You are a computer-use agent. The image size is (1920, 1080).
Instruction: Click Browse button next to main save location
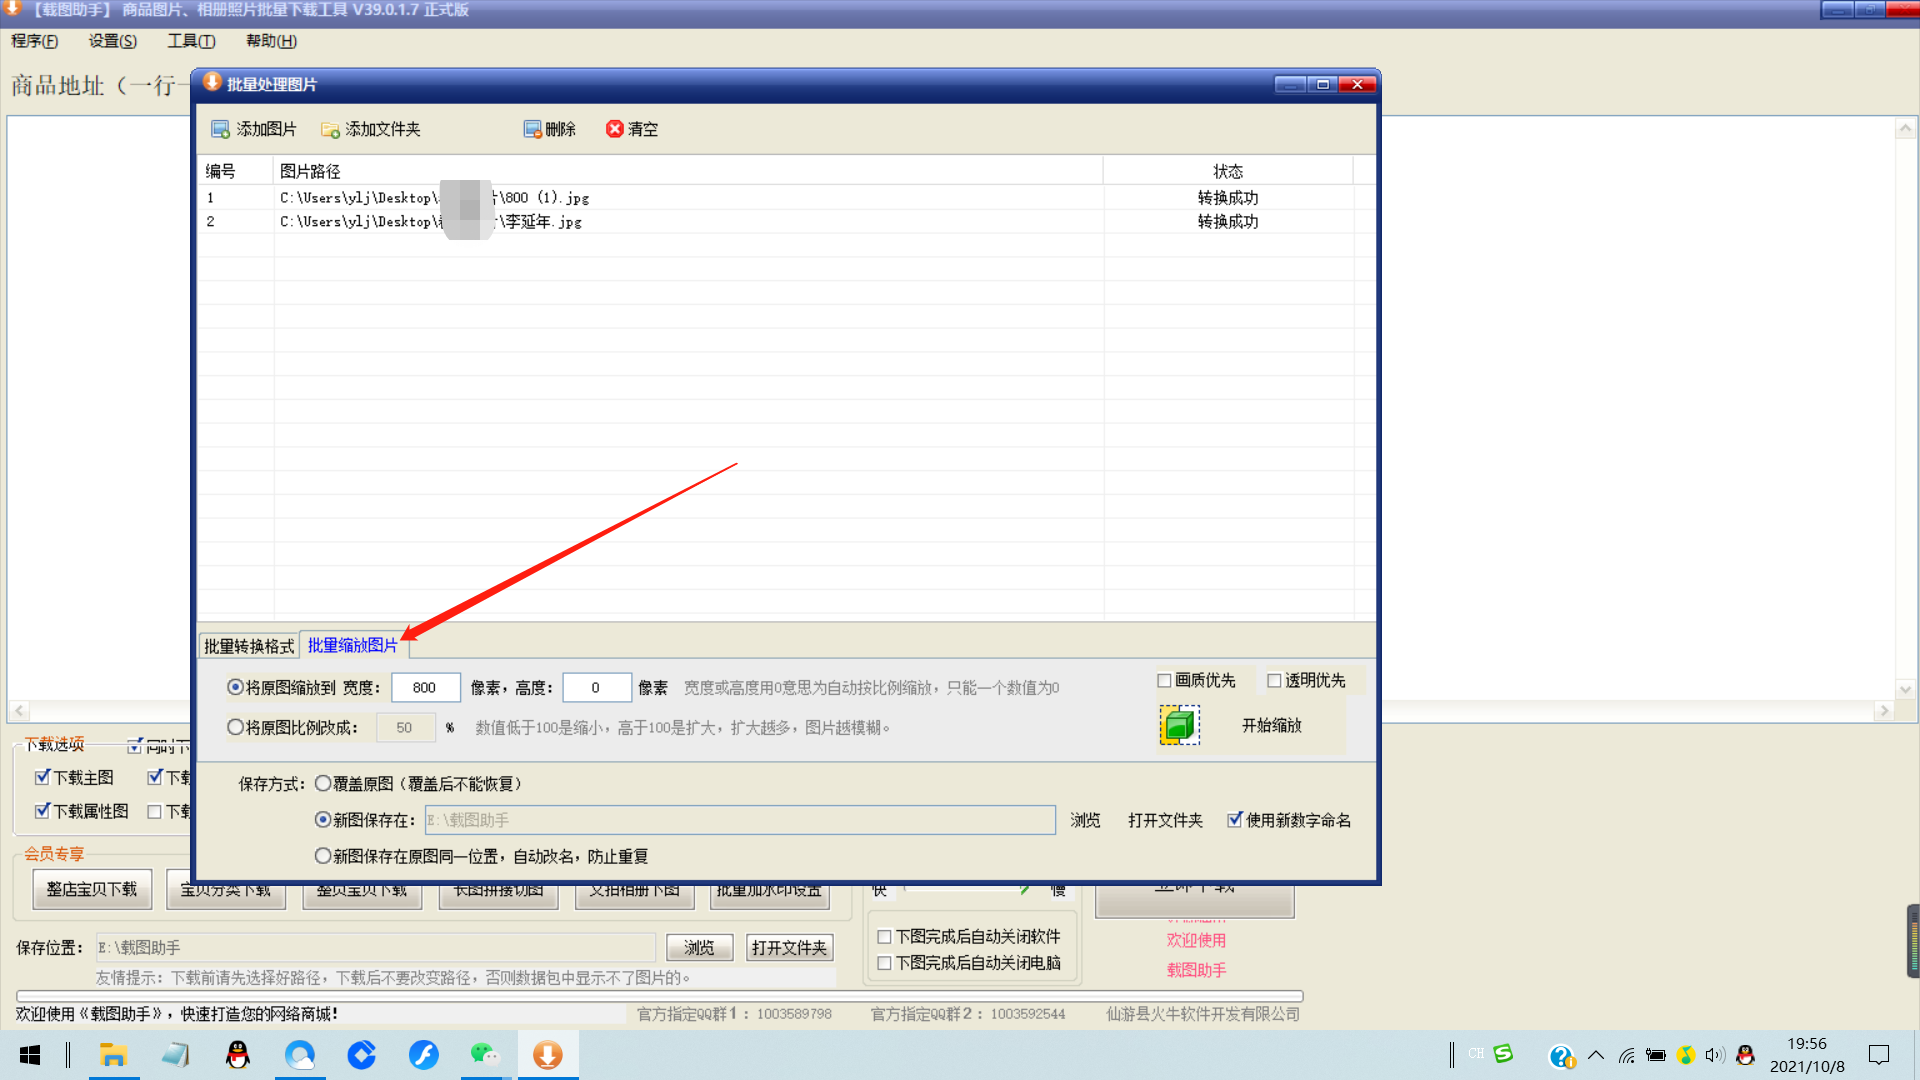click(699, 948)
